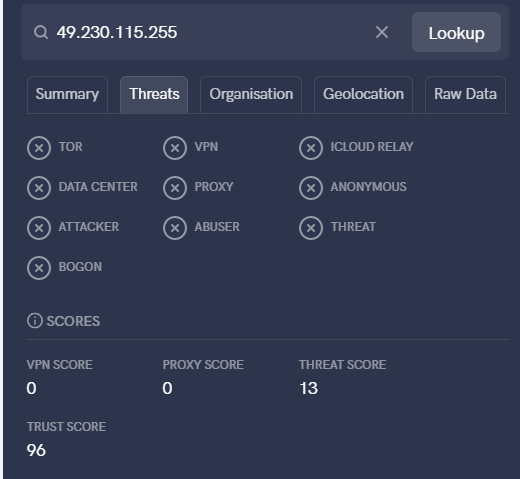Switch to the Summary tab

coord(67,95)
